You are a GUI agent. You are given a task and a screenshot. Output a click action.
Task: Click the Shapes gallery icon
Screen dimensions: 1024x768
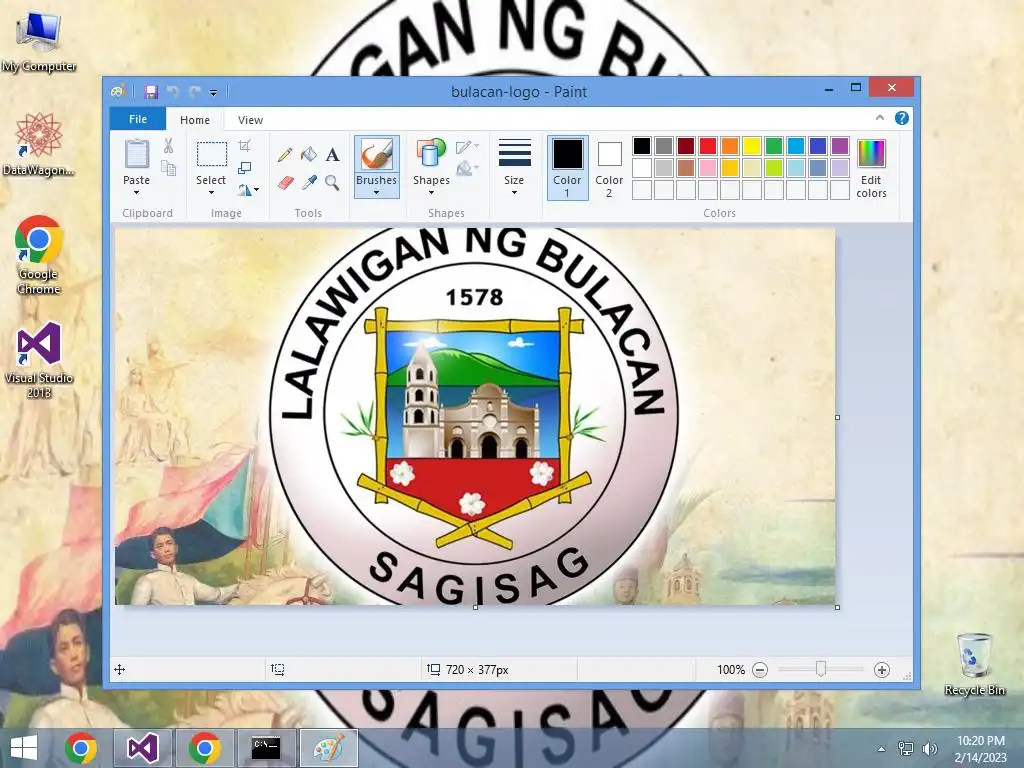coord(431,153)
